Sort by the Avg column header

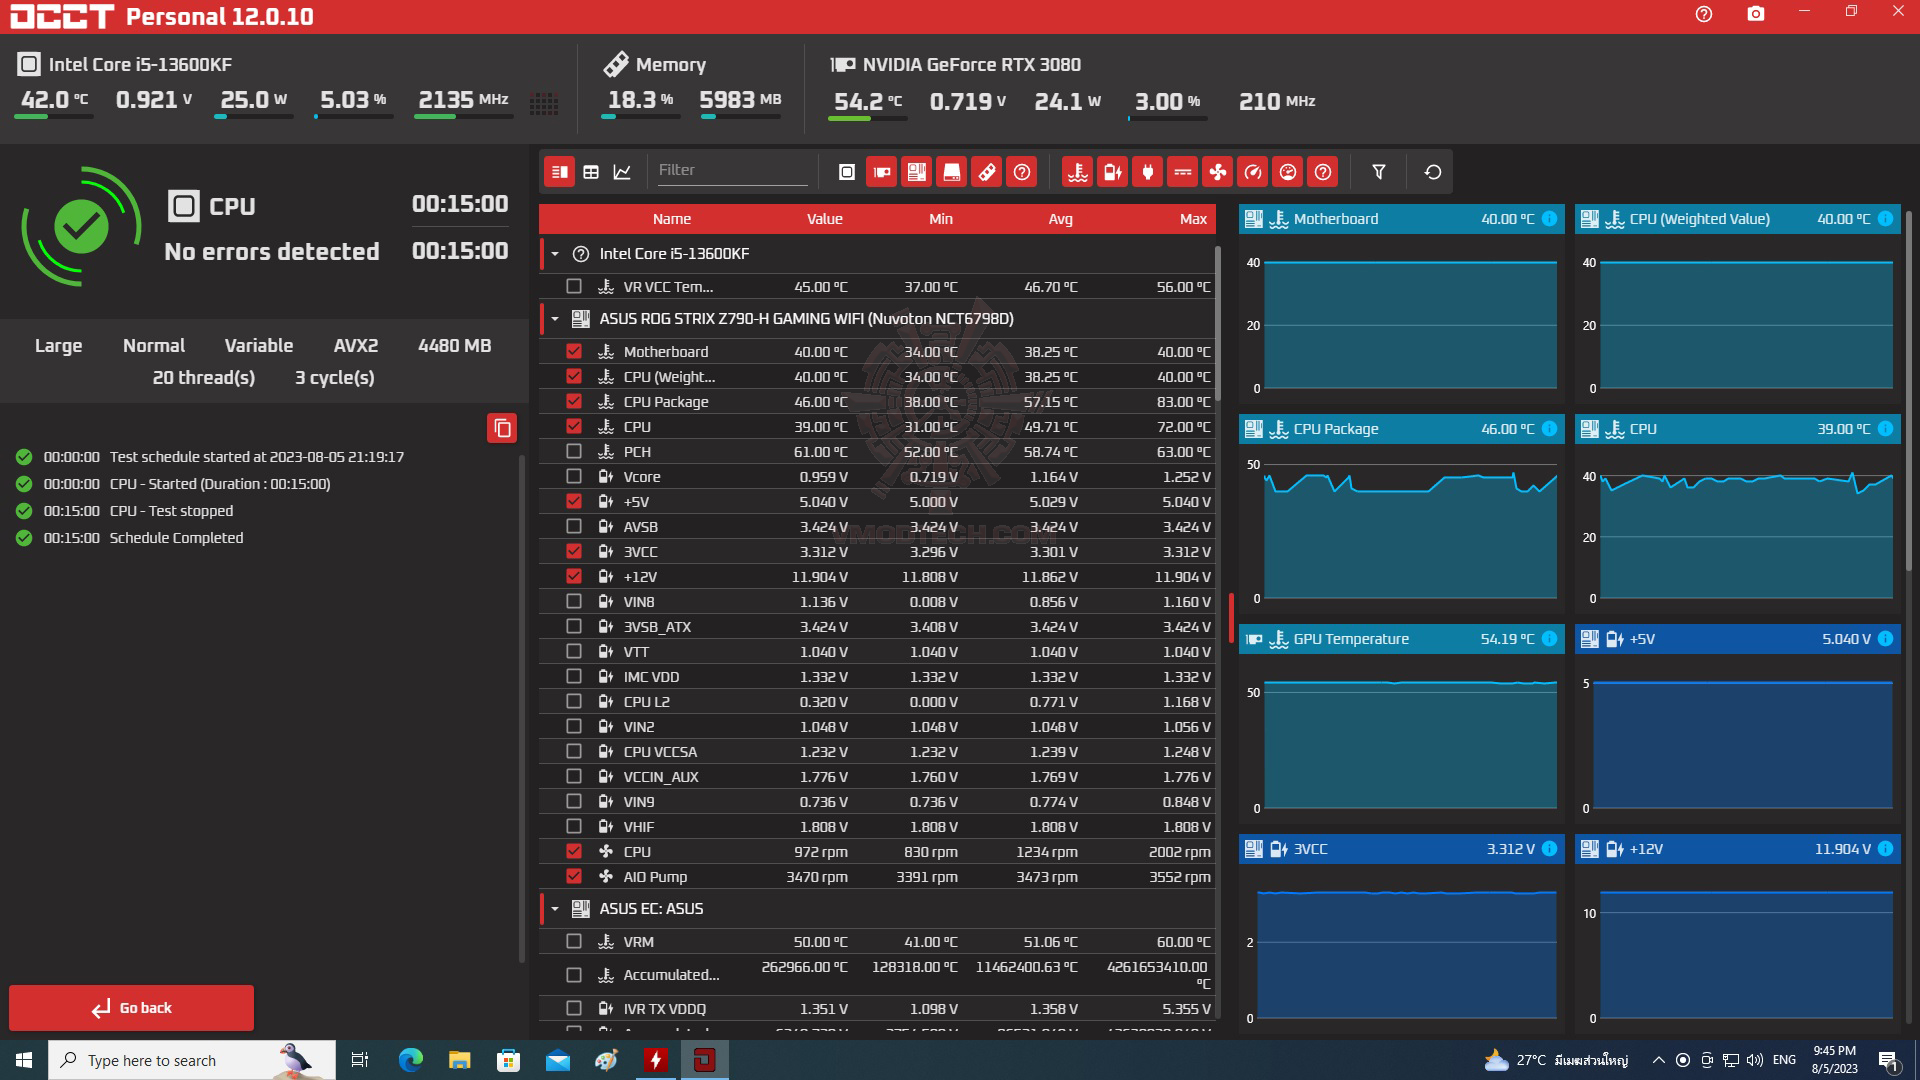click(x=1060, y=219)
